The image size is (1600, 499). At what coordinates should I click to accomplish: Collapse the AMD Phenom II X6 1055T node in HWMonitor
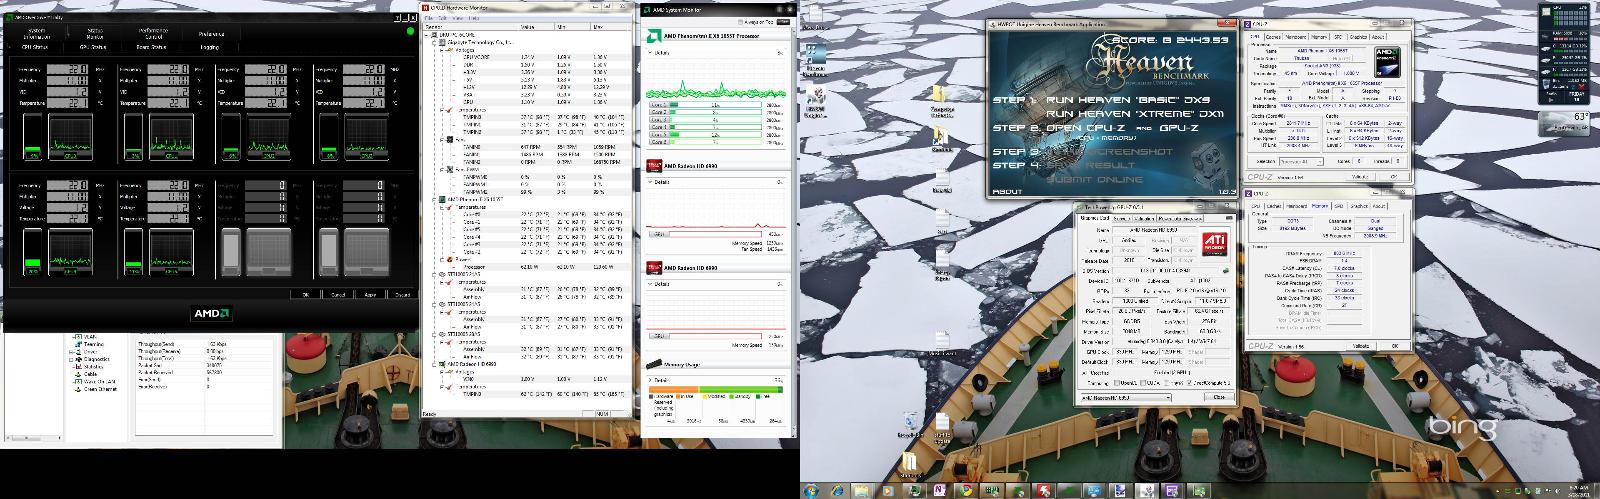click(x=433, y=199)
